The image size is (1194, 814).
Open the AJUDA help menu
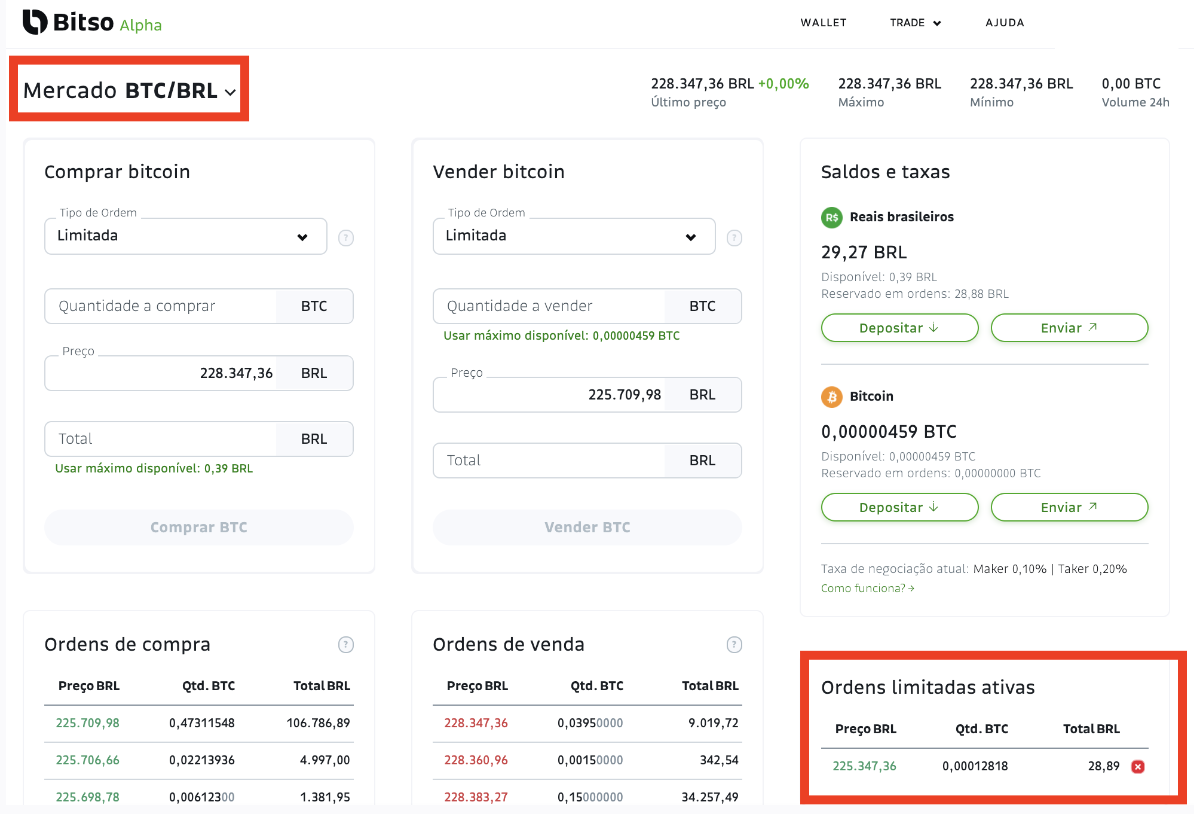pos(1004,23)
